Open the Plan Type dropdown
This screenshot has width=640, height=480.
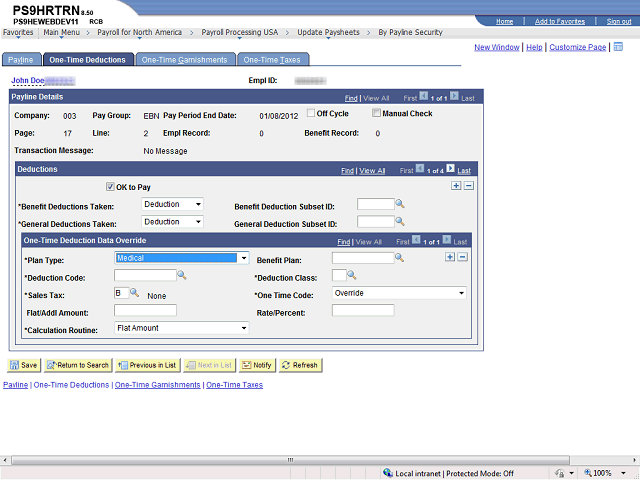[182, 258]
